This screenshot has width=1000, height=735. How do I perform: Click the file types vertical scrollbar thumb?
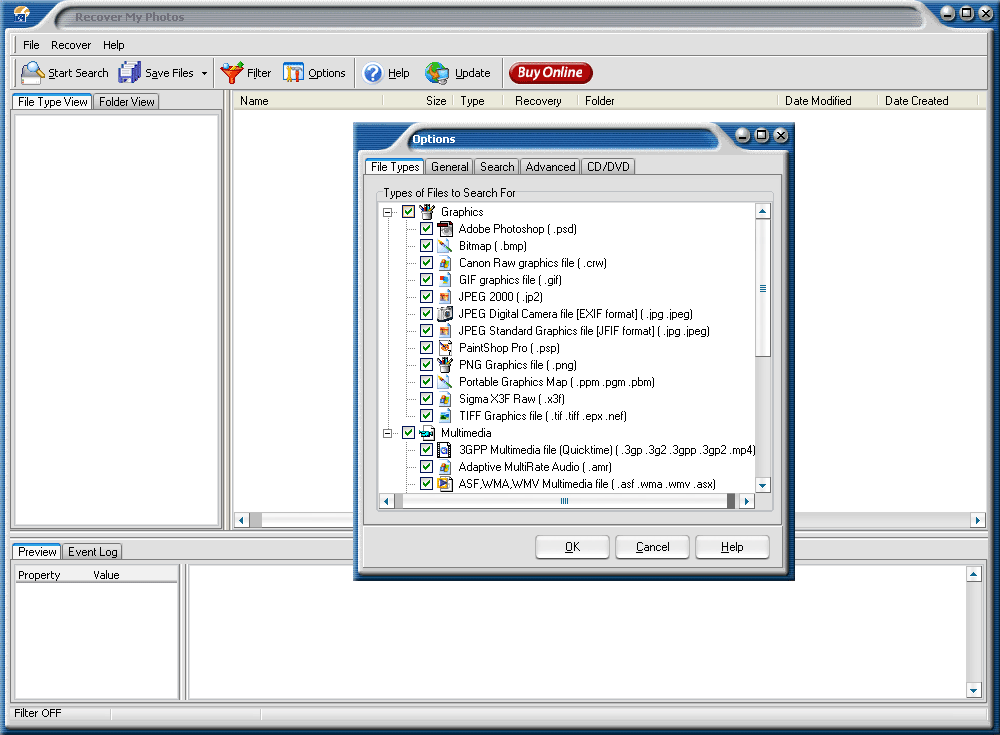[x=763, y=288]
